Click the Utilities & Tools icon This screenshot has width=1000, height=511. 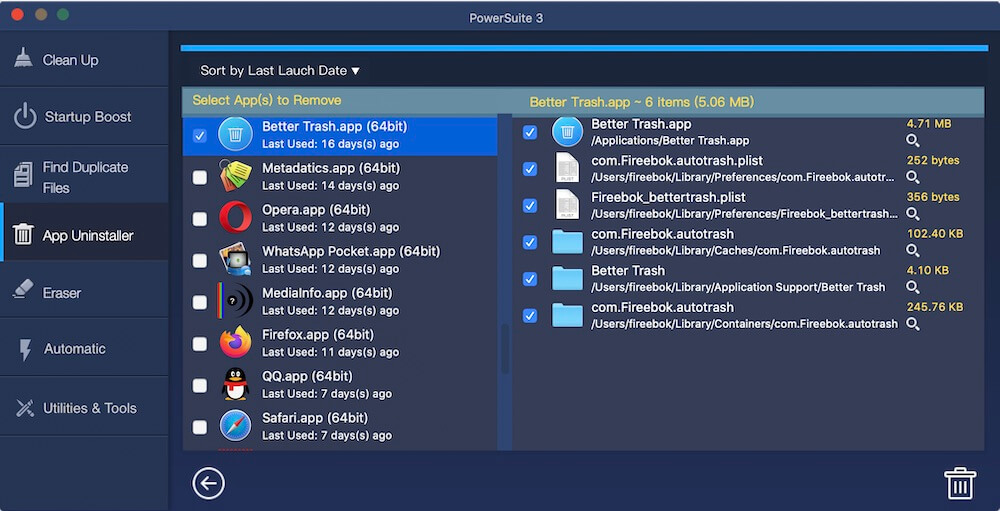pyautogui.click(x=24, y=408)
